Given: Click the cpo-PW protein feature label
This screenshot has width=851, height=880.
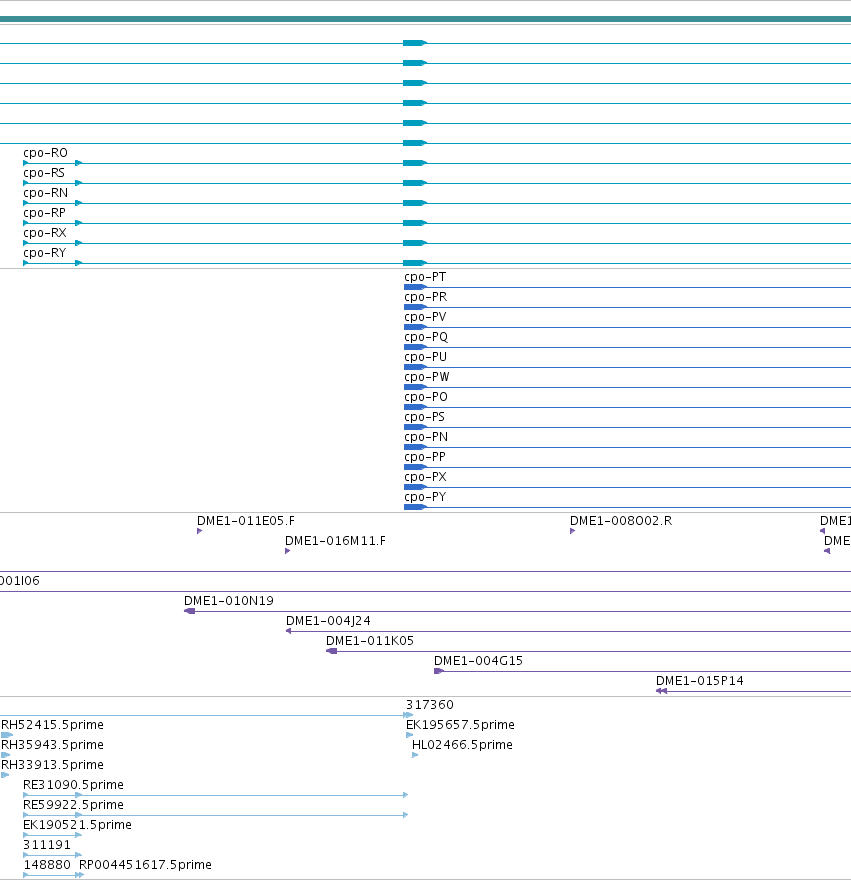Looking at the screenshot, I should (x=427, y=377).
